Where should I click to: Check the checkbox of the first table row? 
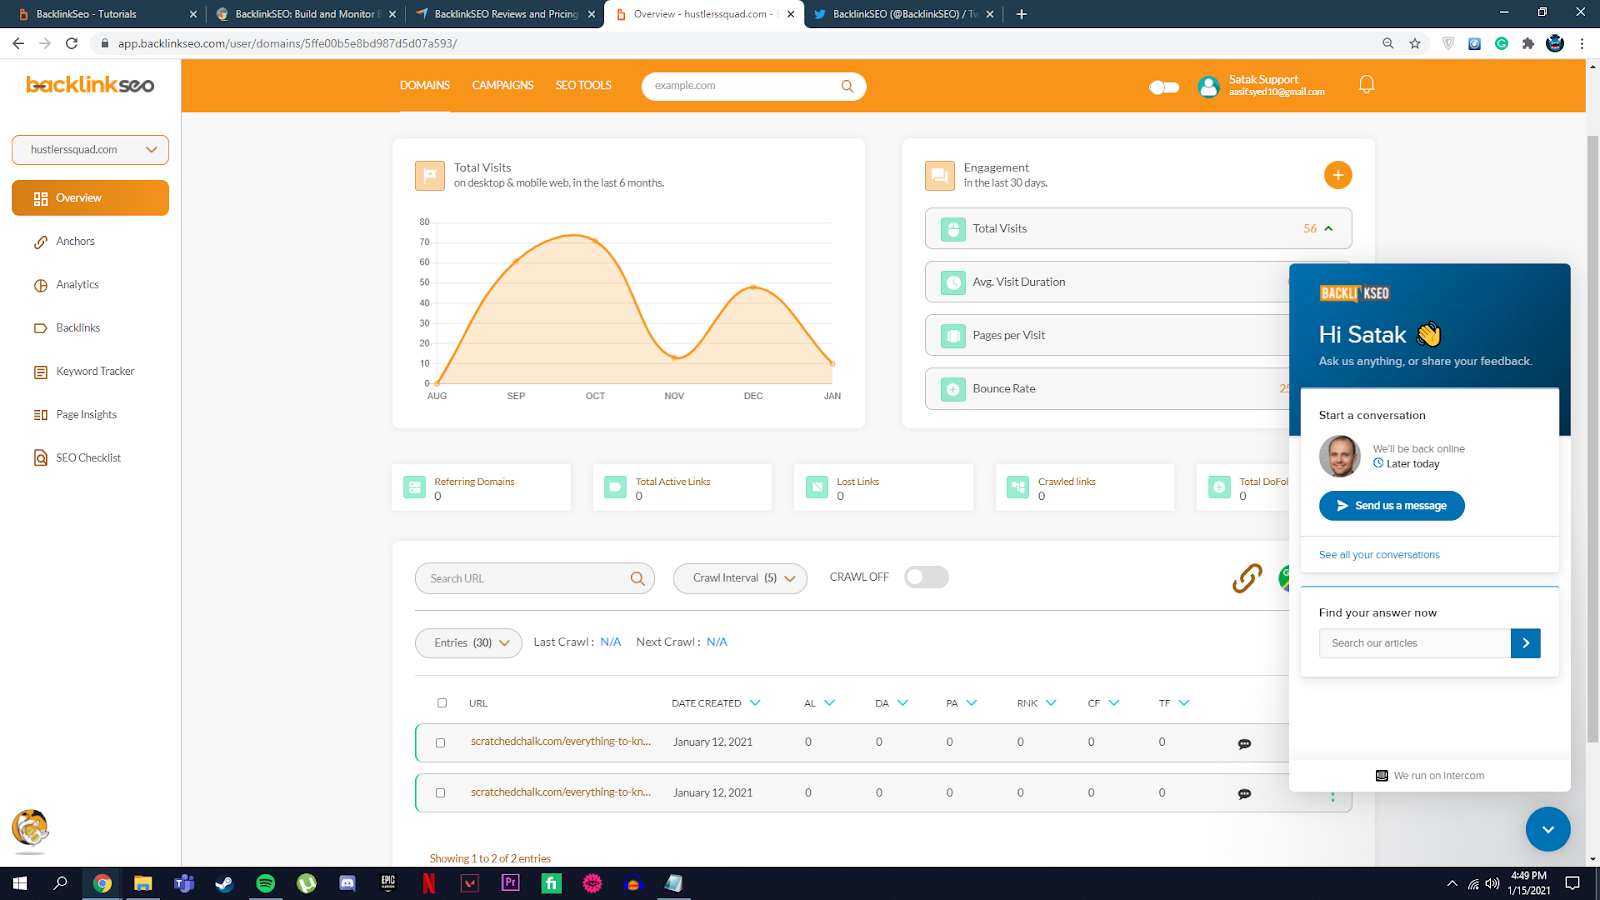coord(440,743)
